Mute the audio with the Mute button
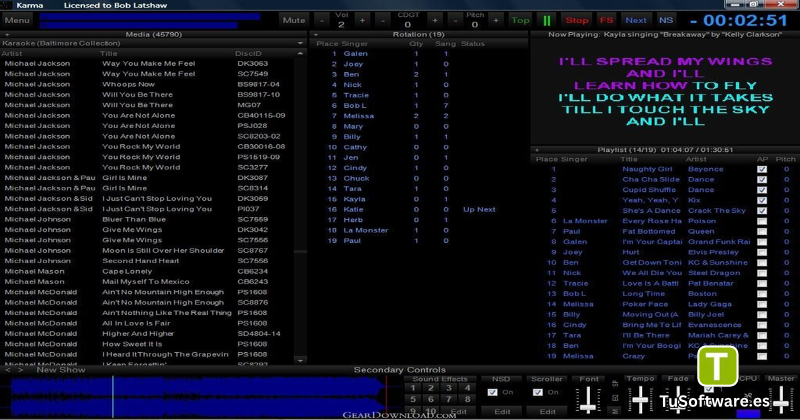Viewport: 800px width, 420px height. [294, 20]
